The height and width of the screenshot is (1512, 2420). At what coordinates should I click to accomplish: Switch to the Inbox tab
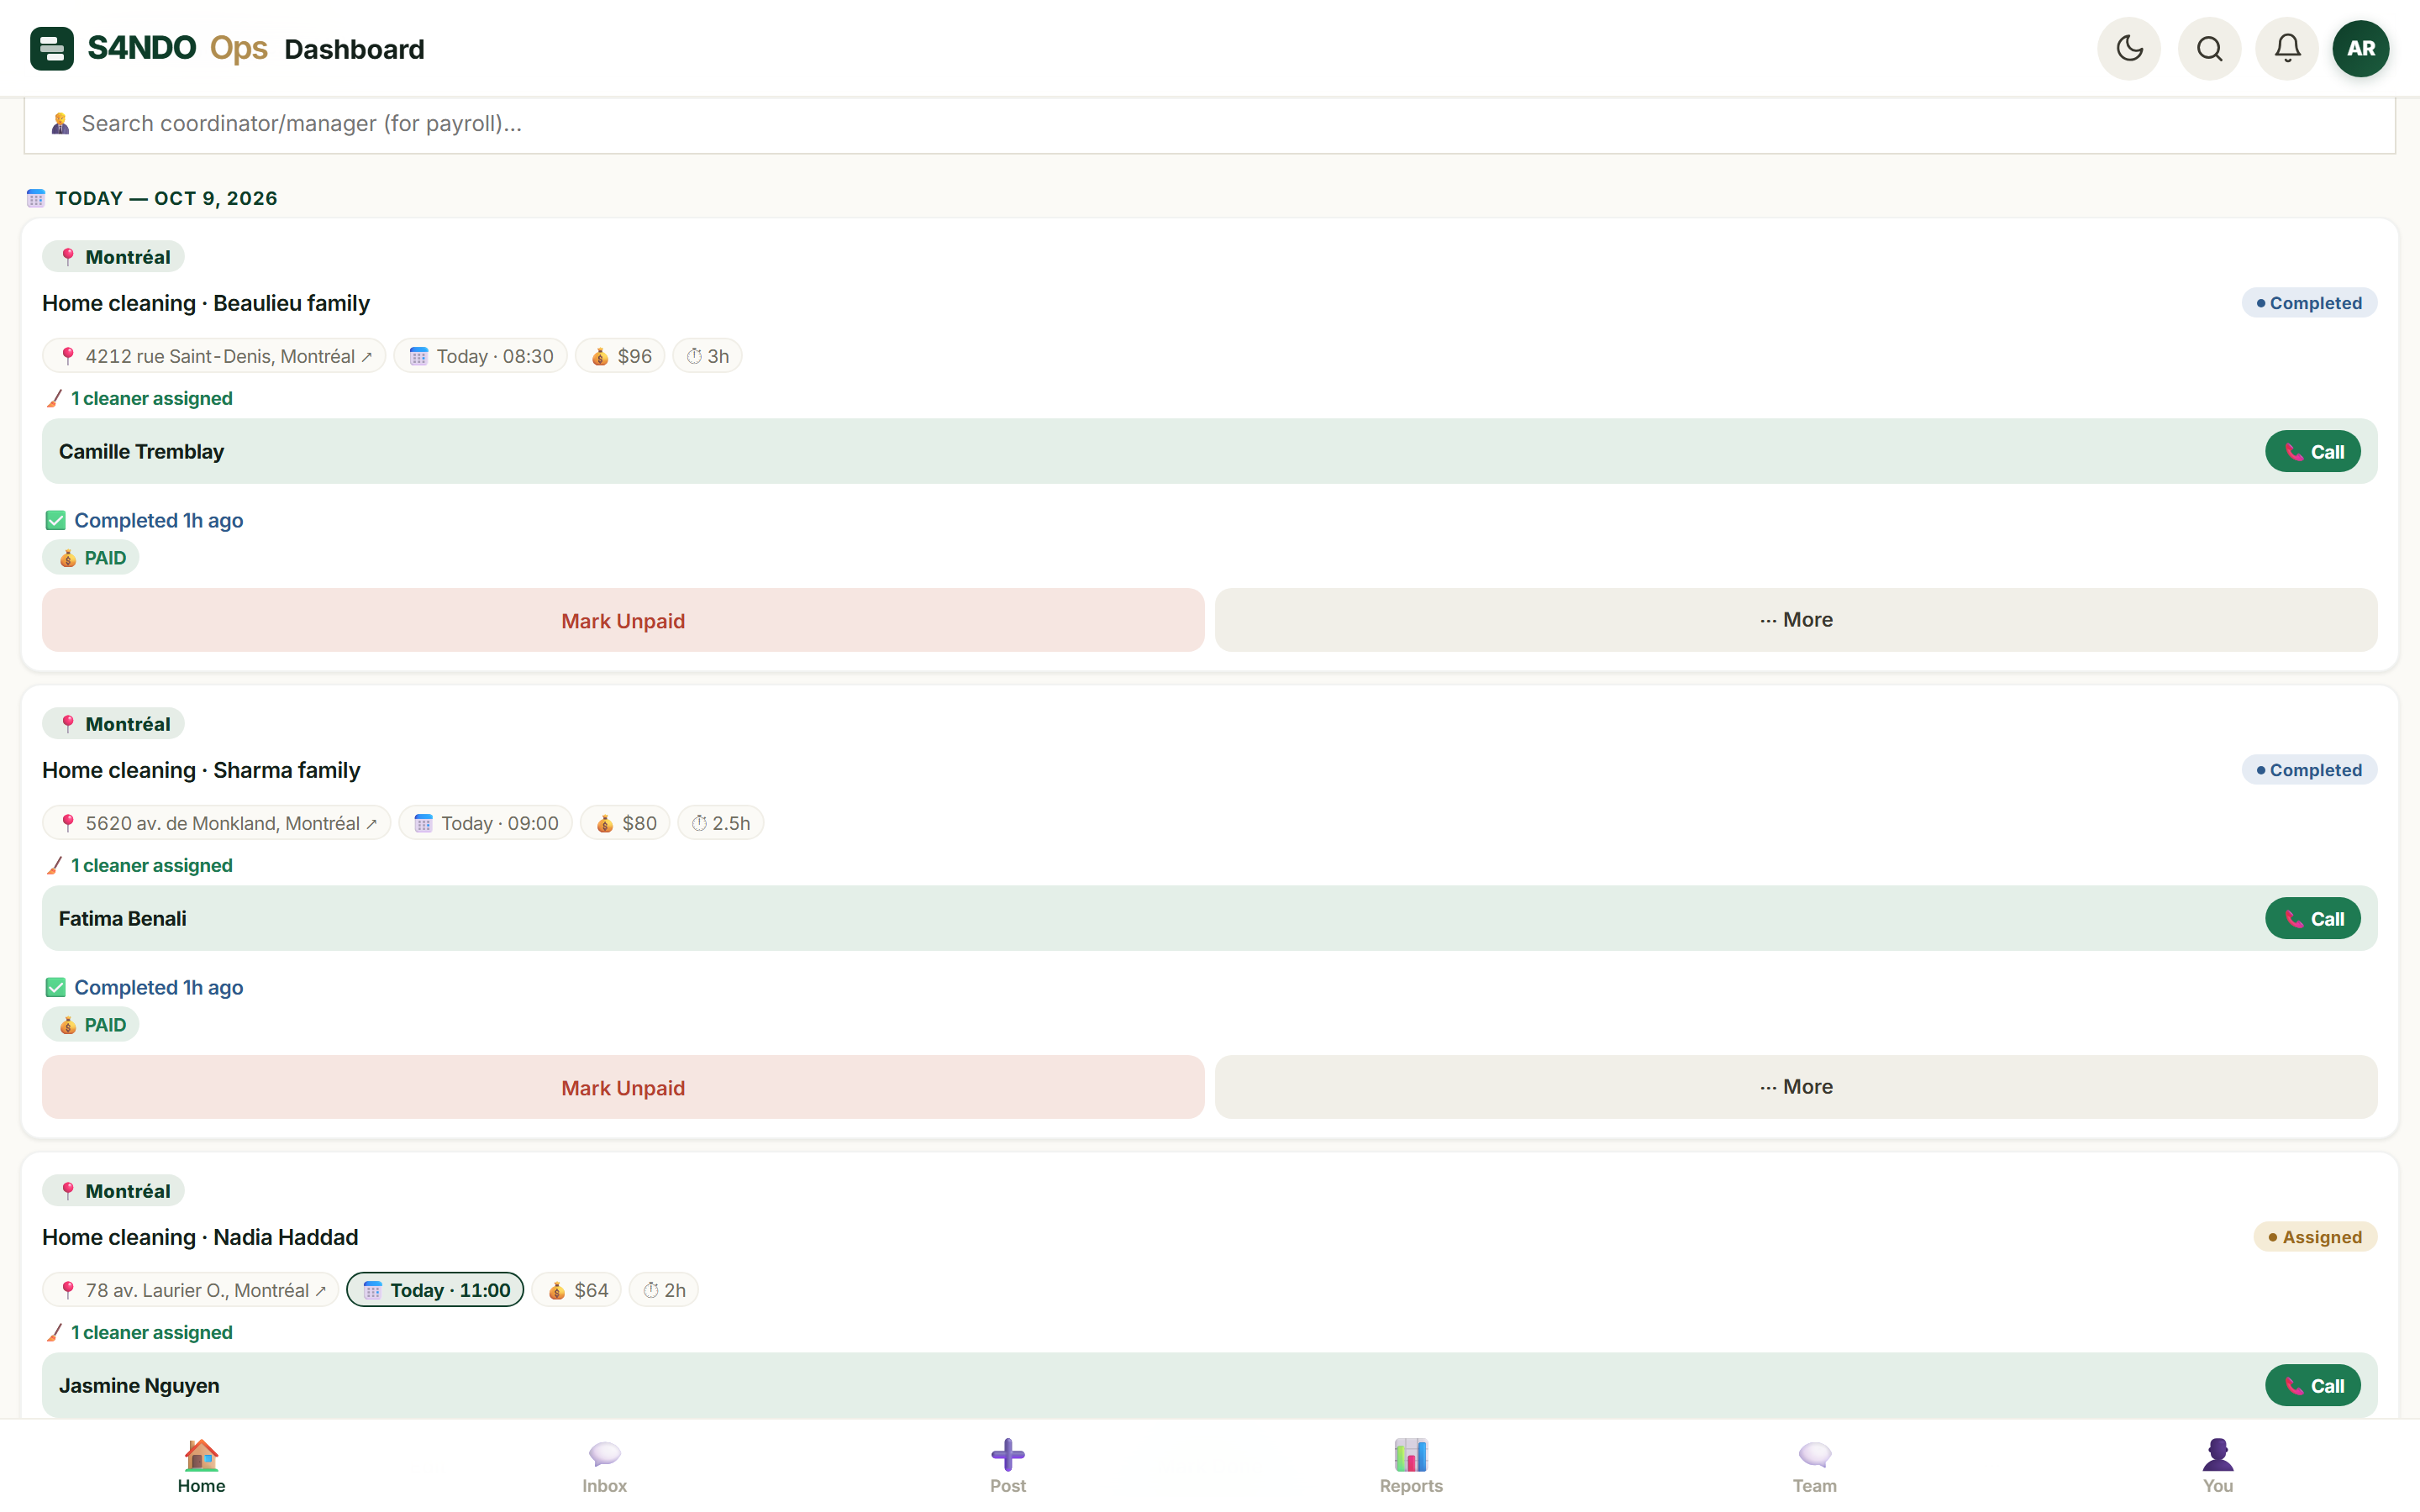click(x=604, y=1466)
